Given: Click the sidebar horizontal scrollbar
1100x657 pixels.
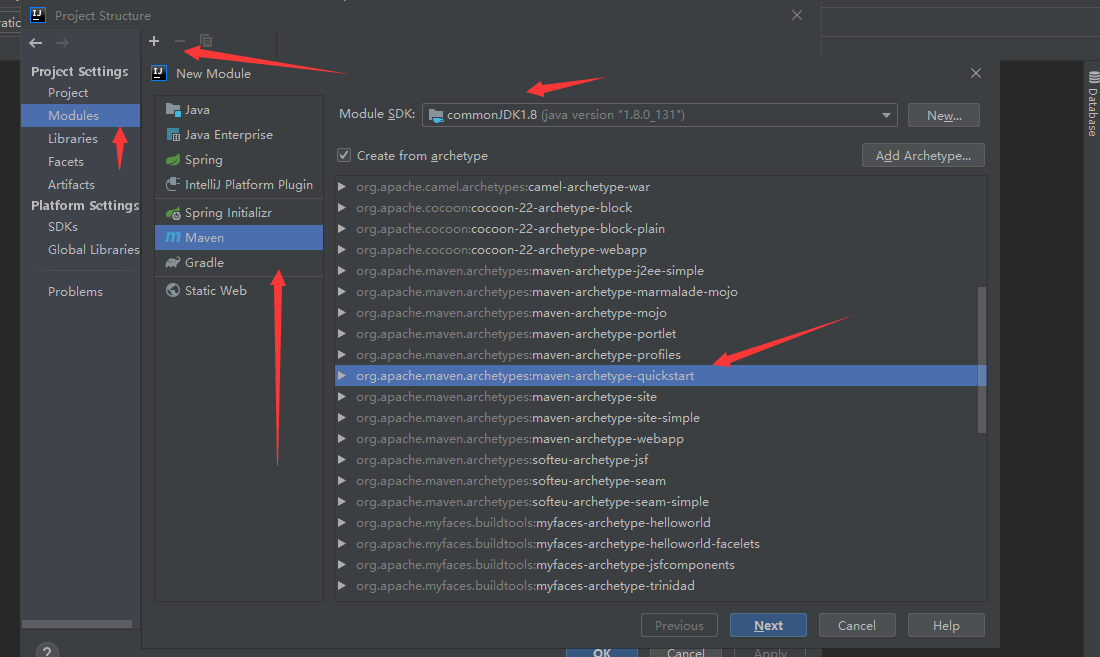Looking at the screenshot, I should [77, 624].
